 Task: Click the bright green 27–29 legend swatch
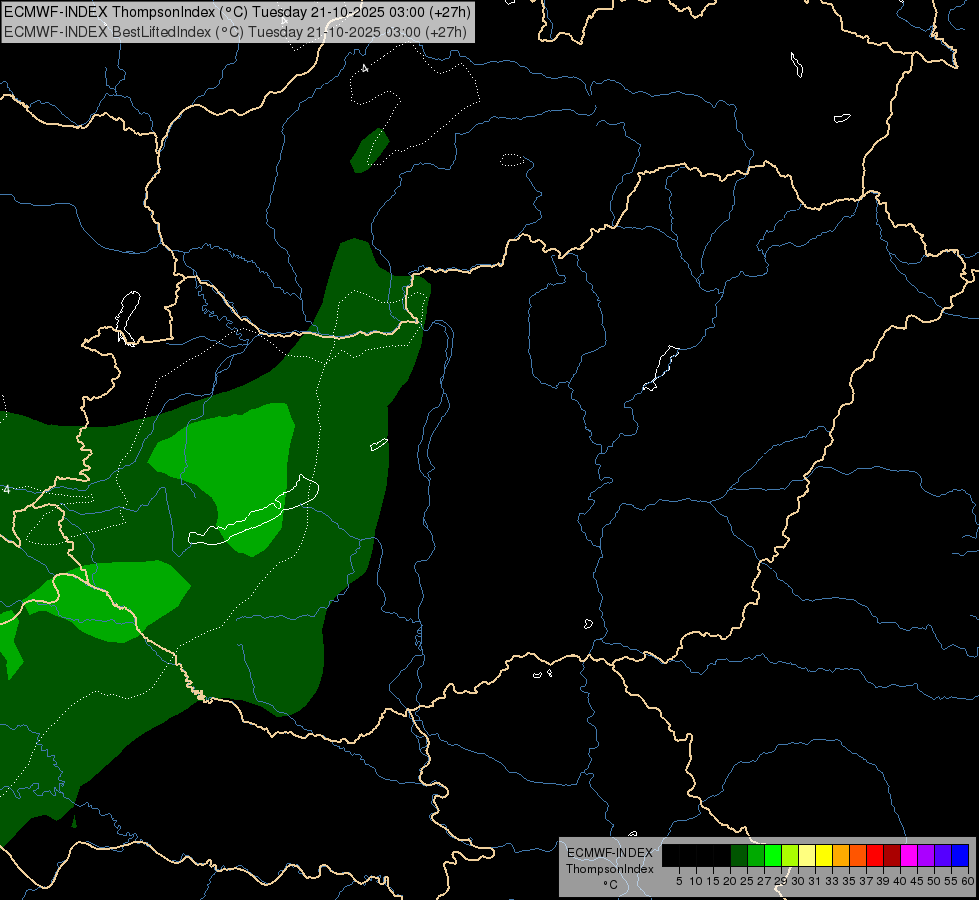[x=773, y=855]
